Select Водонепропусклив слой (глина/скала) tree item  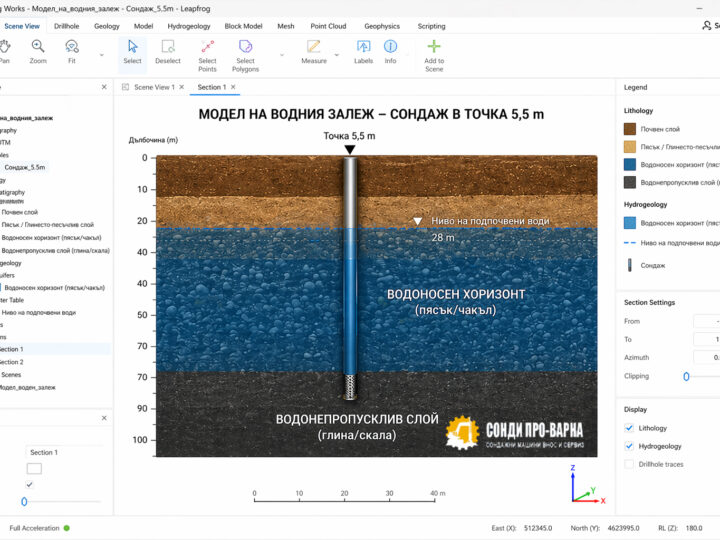click(56, 251)
